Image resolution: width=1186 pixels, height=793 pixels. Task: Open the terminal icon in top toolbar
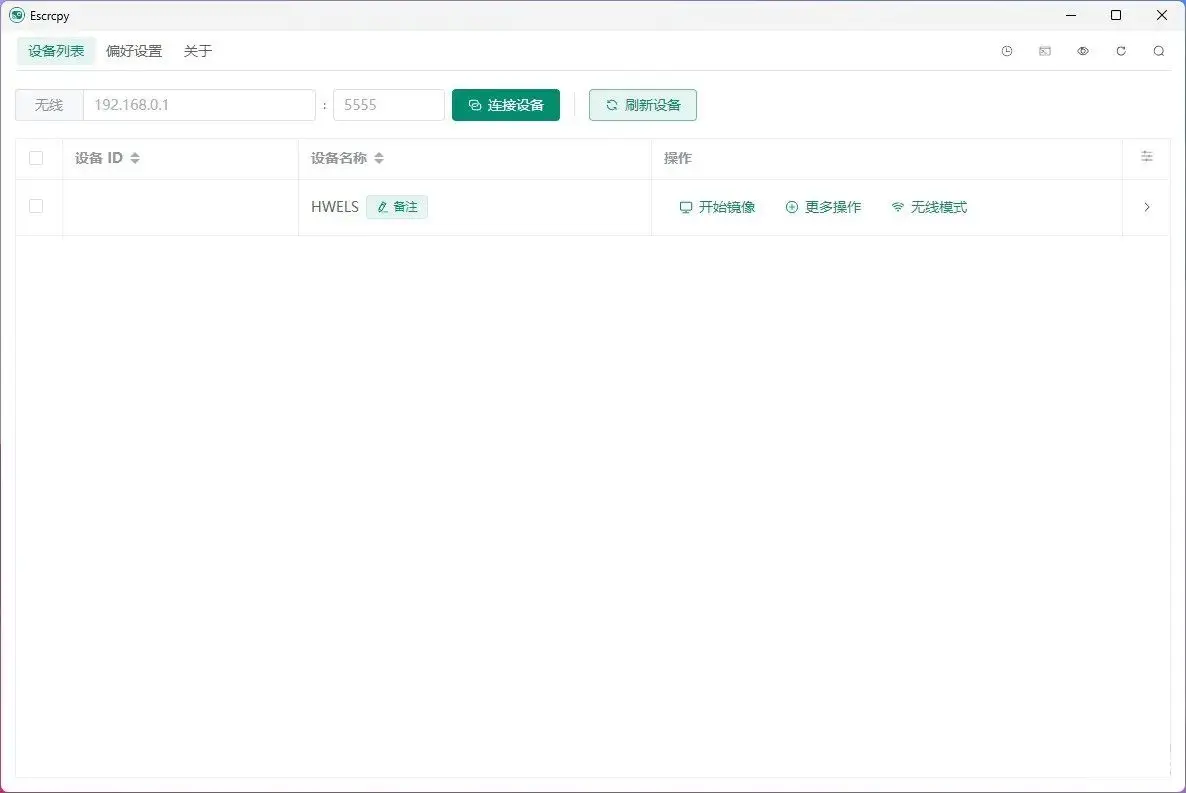tap(1045, 51)
